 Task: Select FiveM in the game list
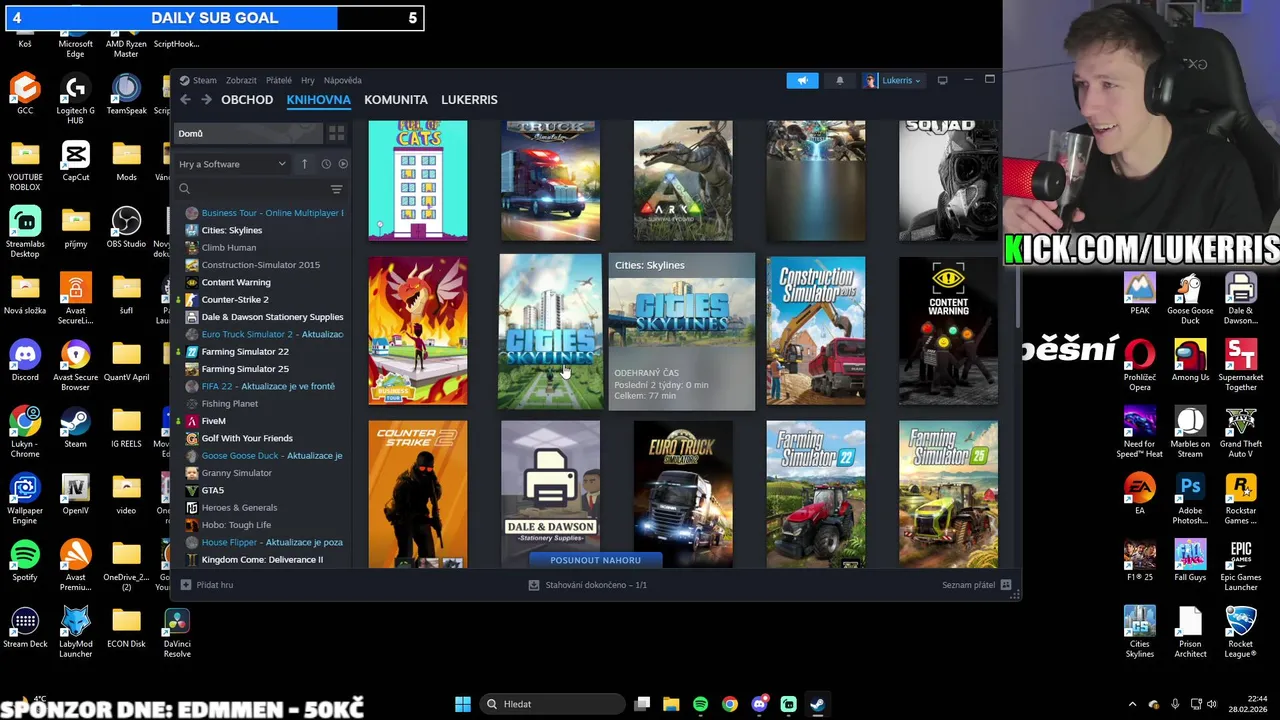tap(264, 421)
